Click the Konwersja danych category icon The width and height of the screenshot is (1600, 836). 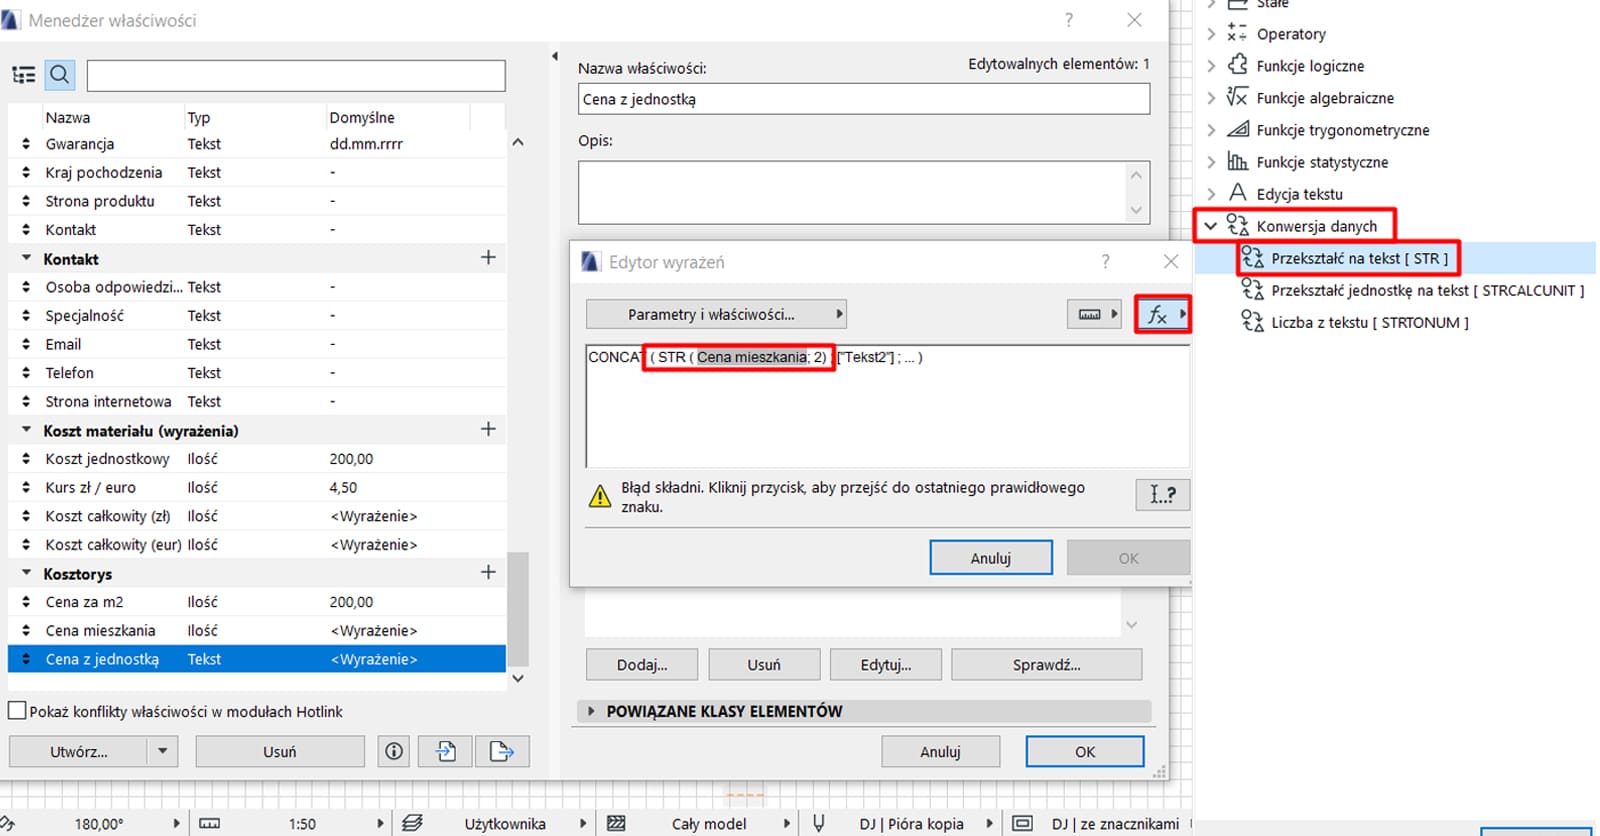point(1238,225)
